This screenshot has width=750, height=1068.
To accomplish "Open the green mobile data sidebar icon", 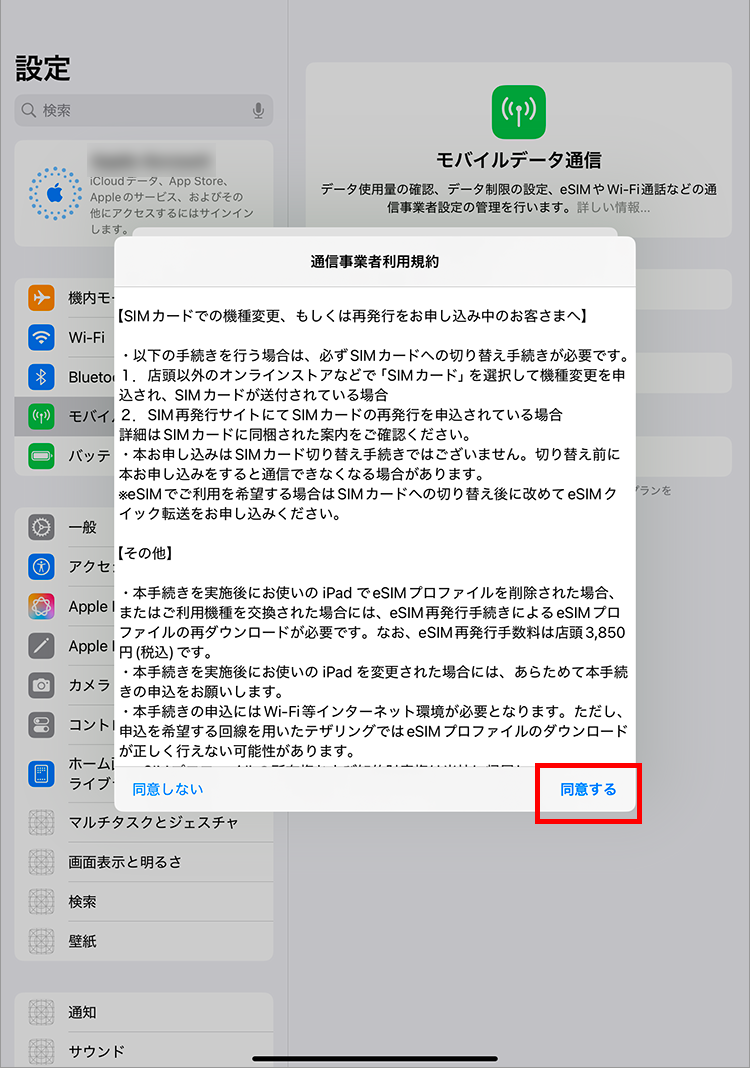I will click(42, 416).
